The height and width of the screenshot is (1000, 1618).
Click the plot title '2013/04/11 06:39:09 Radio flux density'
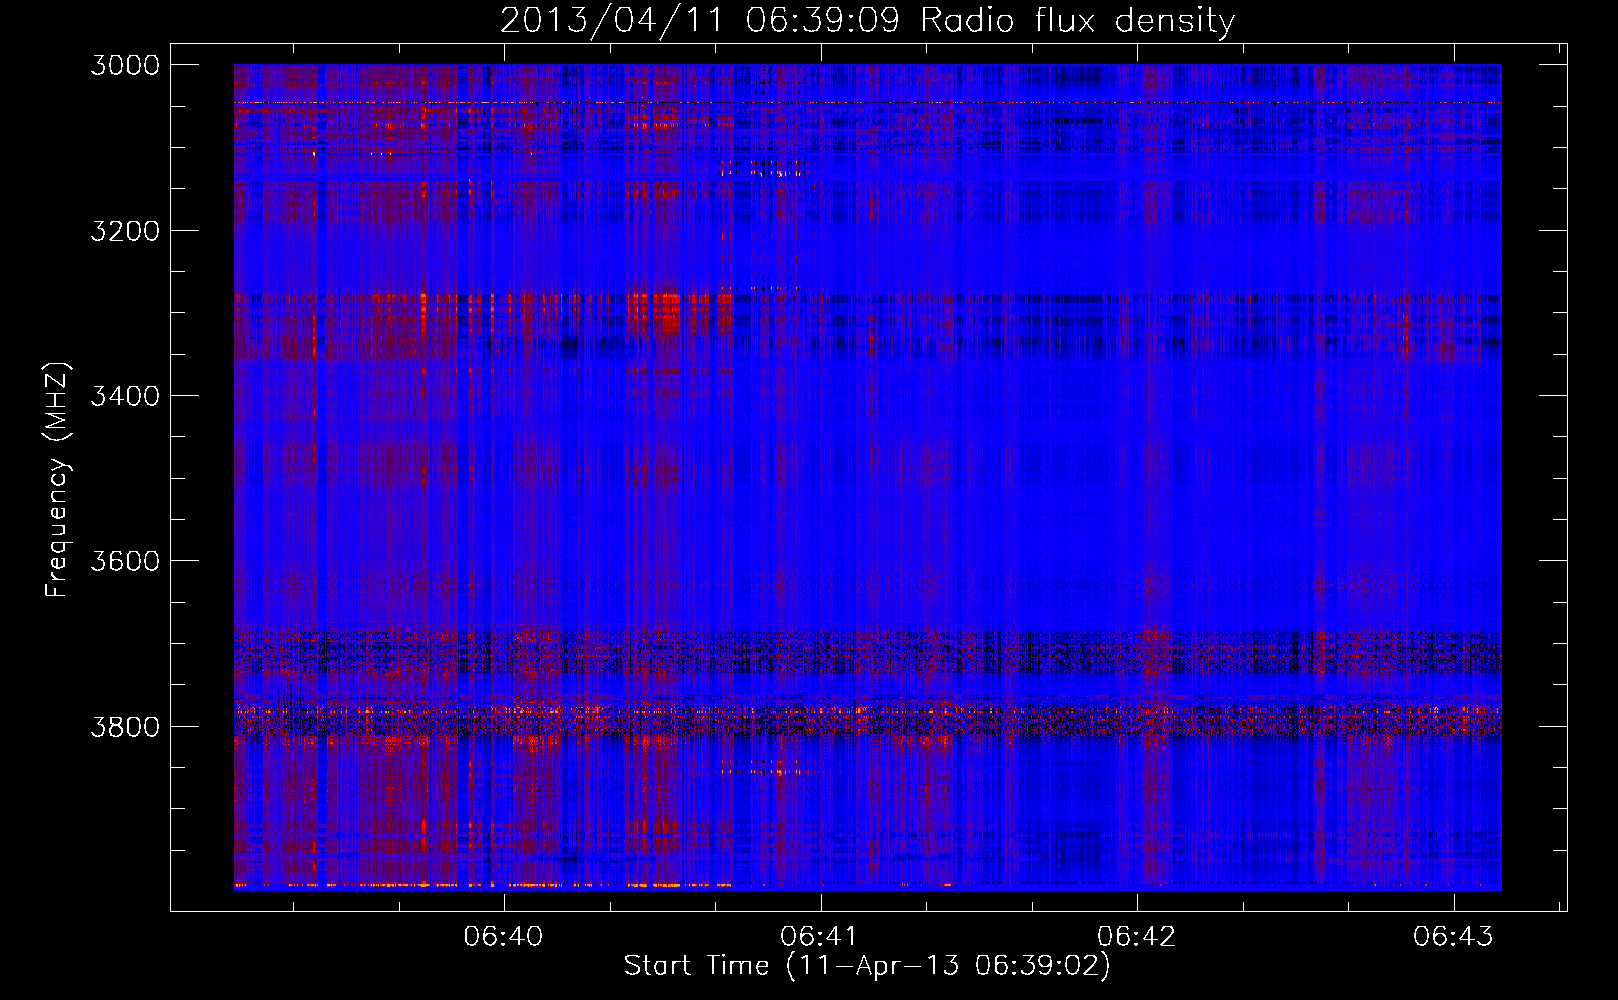867,21
